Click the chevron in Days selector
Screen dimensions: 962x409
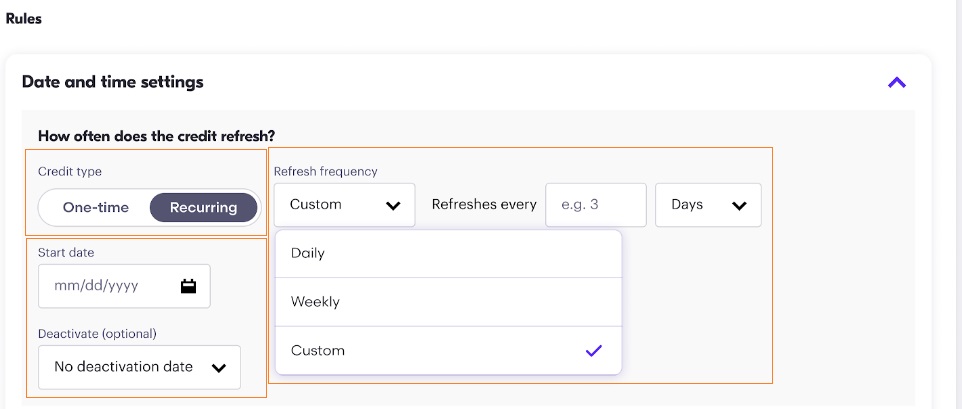click(x=739, y=206)
